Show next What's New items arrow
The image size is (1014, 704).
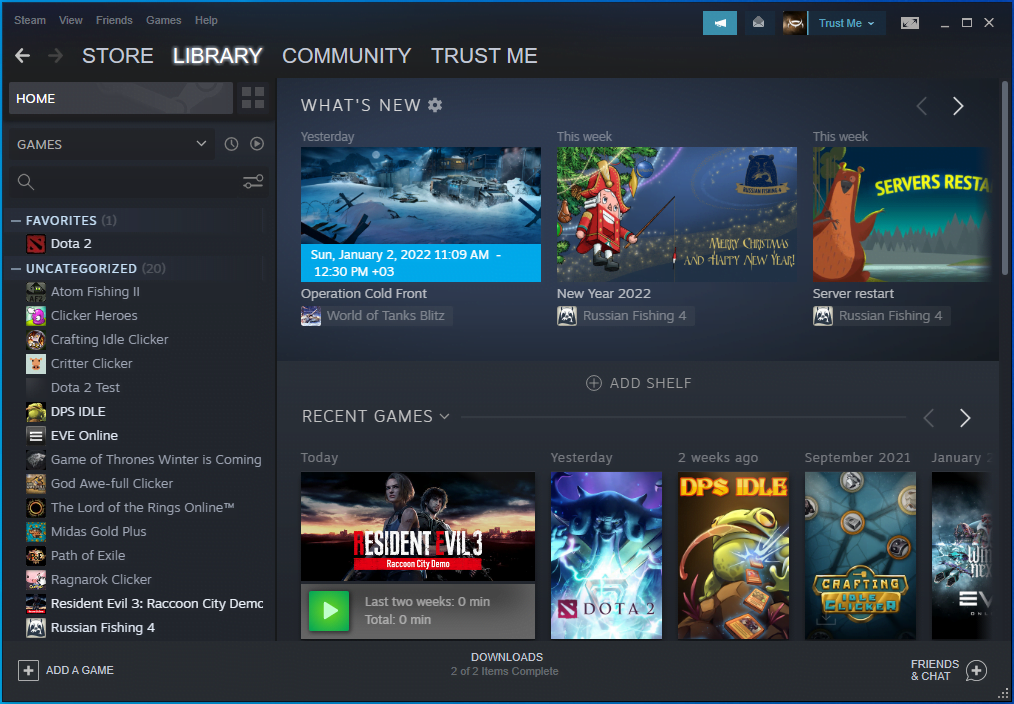tap(958, 106)
